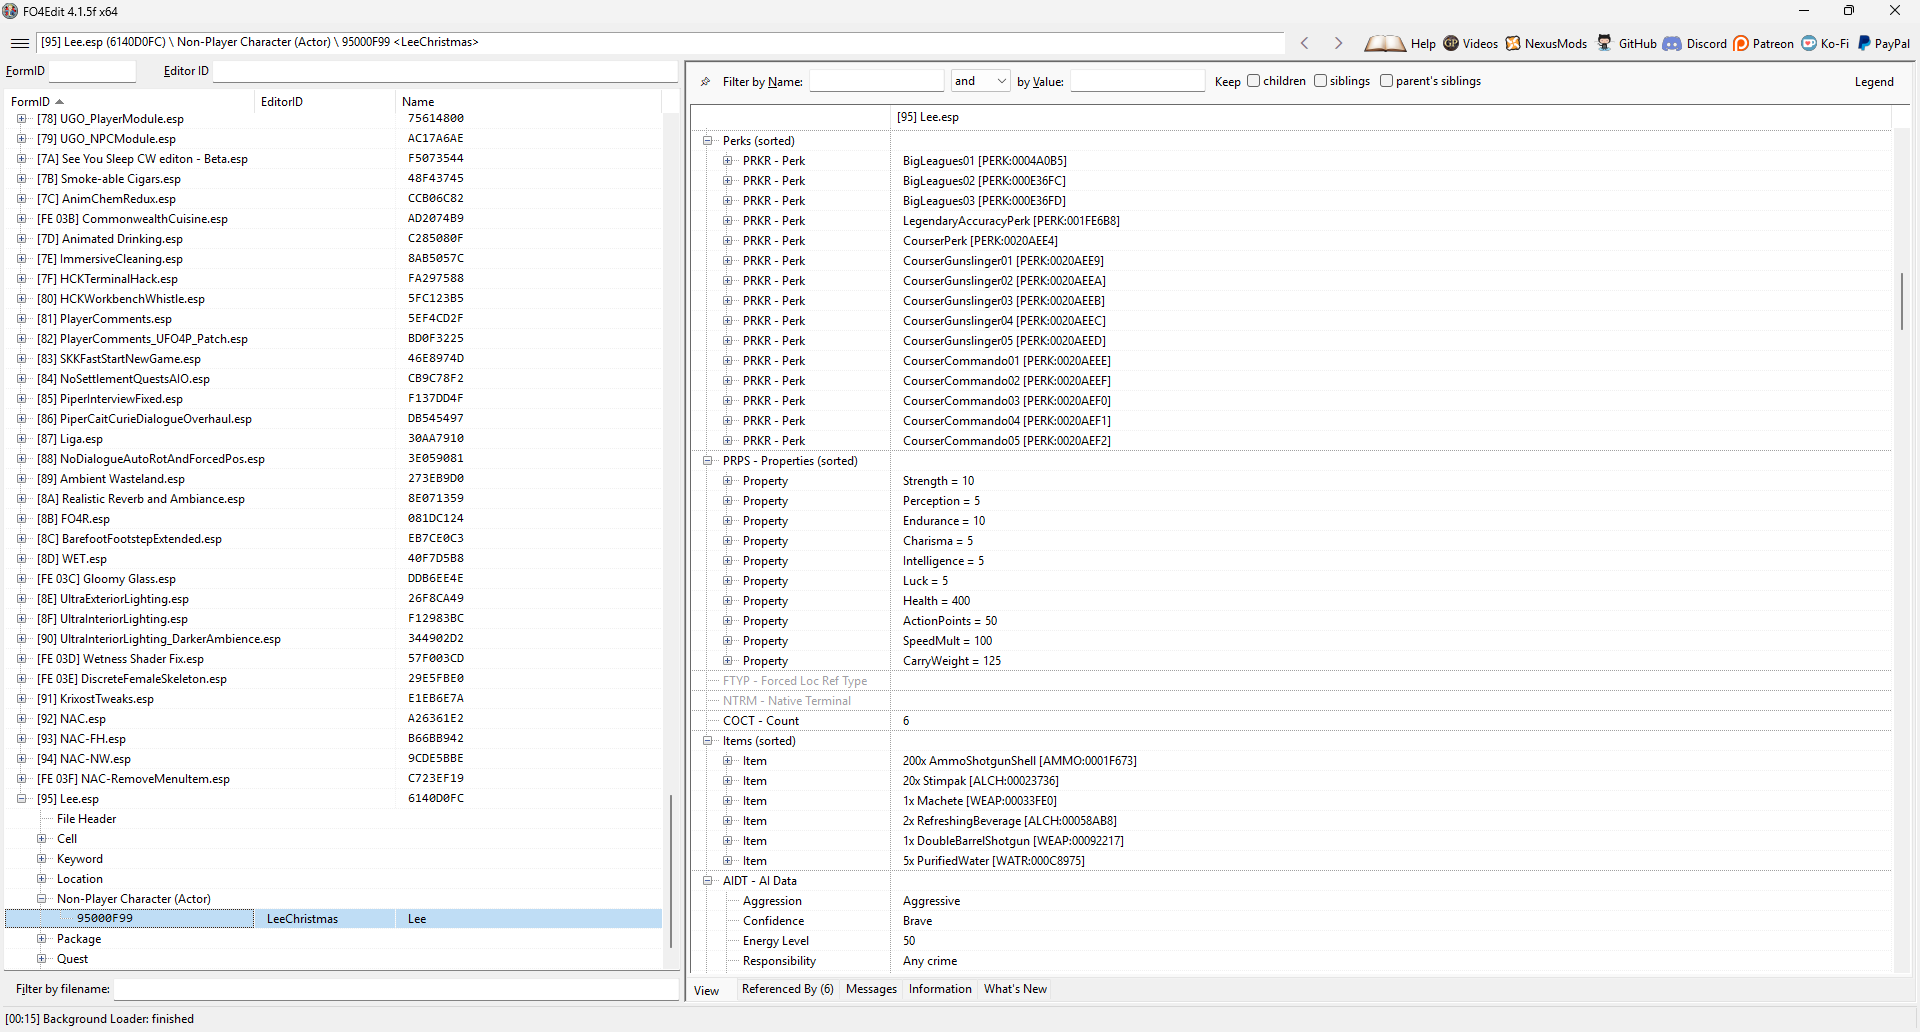Image resolution: width=1920 pixels, height=1032 pixels.
Task: Click the FO4Edit app icon in title bar
Action: click(10, 11)
